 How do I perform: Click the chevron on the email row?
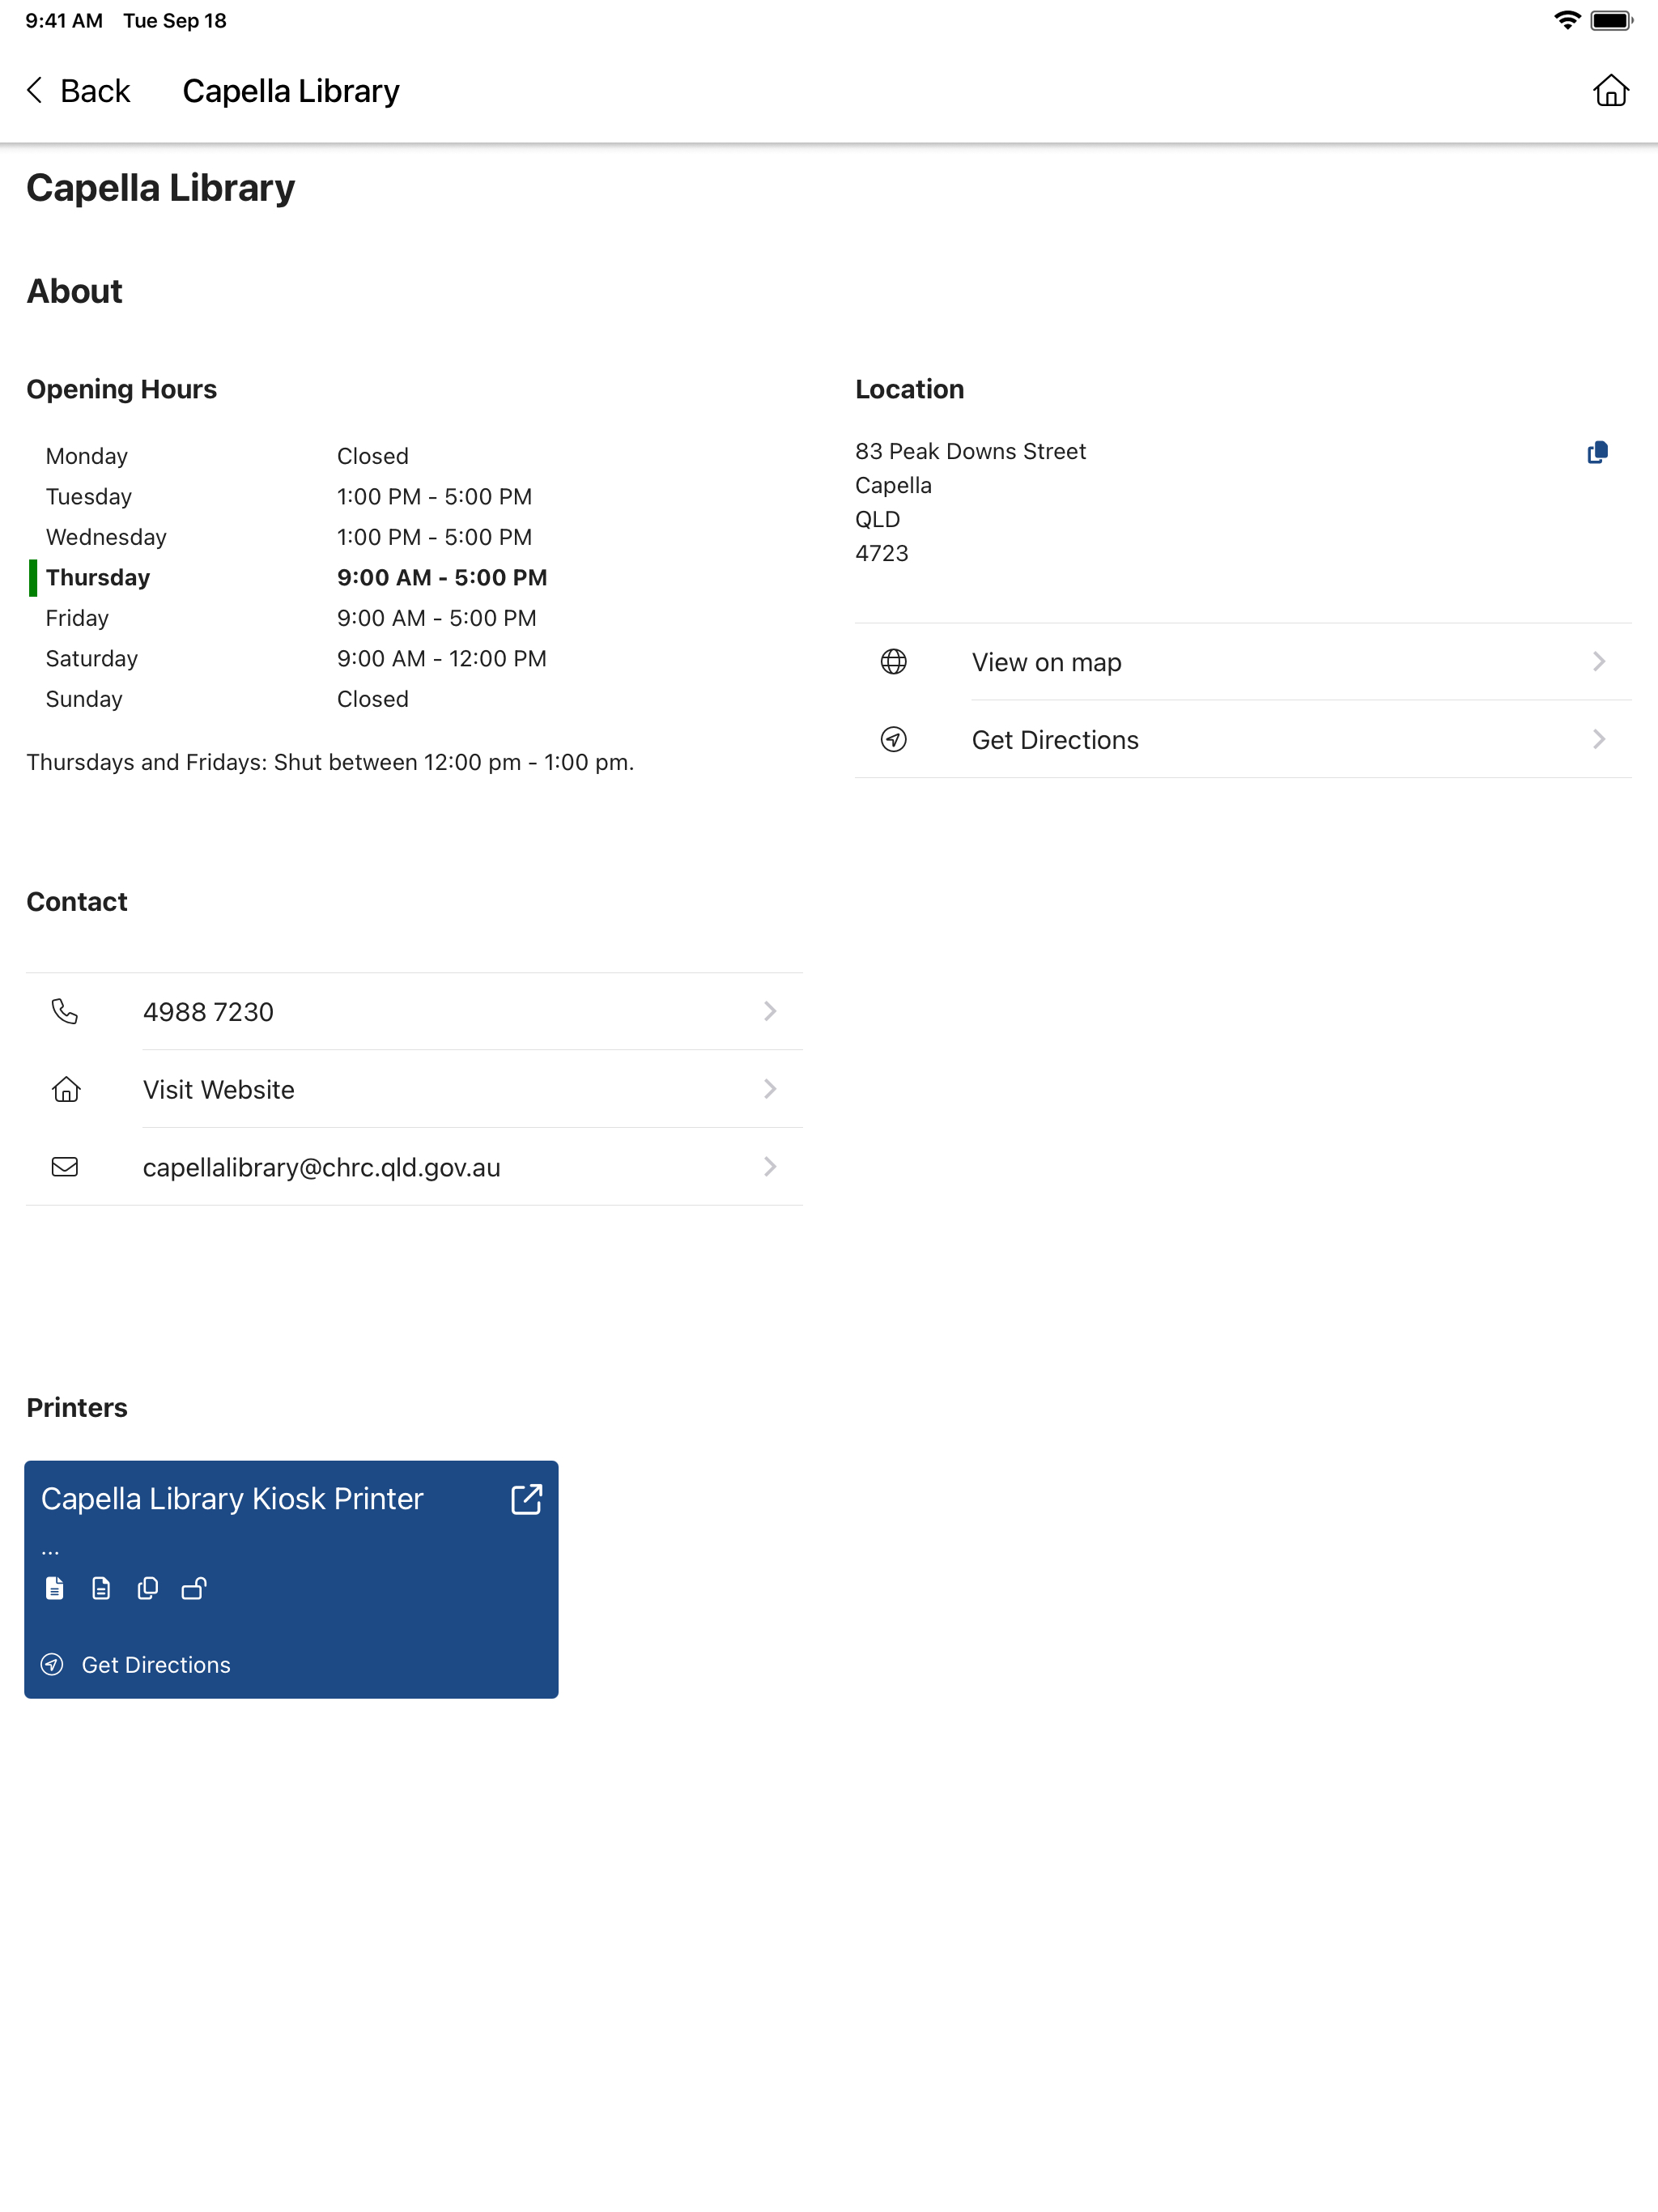[770, 1166]
